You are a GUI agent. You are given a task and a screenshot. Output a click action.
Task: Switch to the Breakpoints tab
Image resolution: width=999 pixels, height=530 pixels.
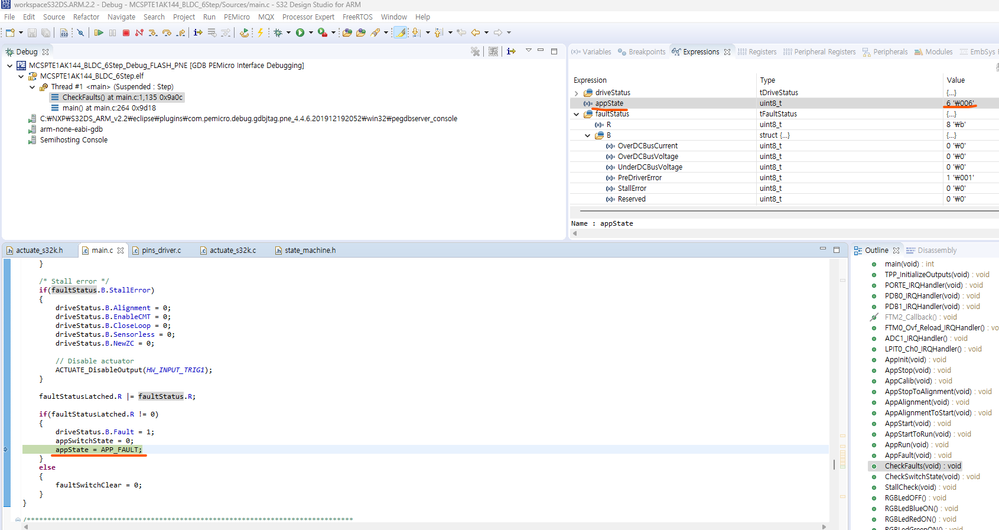(642, 52)
